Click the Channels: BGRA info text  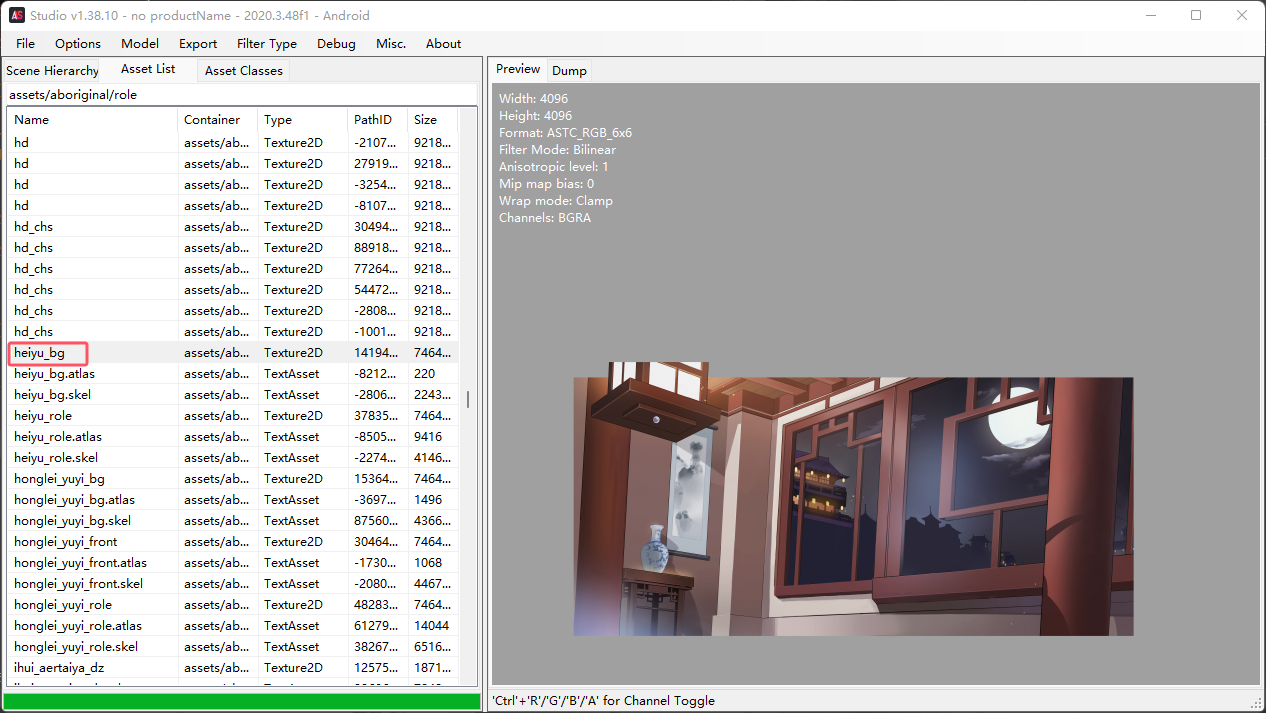pos(545,218)
